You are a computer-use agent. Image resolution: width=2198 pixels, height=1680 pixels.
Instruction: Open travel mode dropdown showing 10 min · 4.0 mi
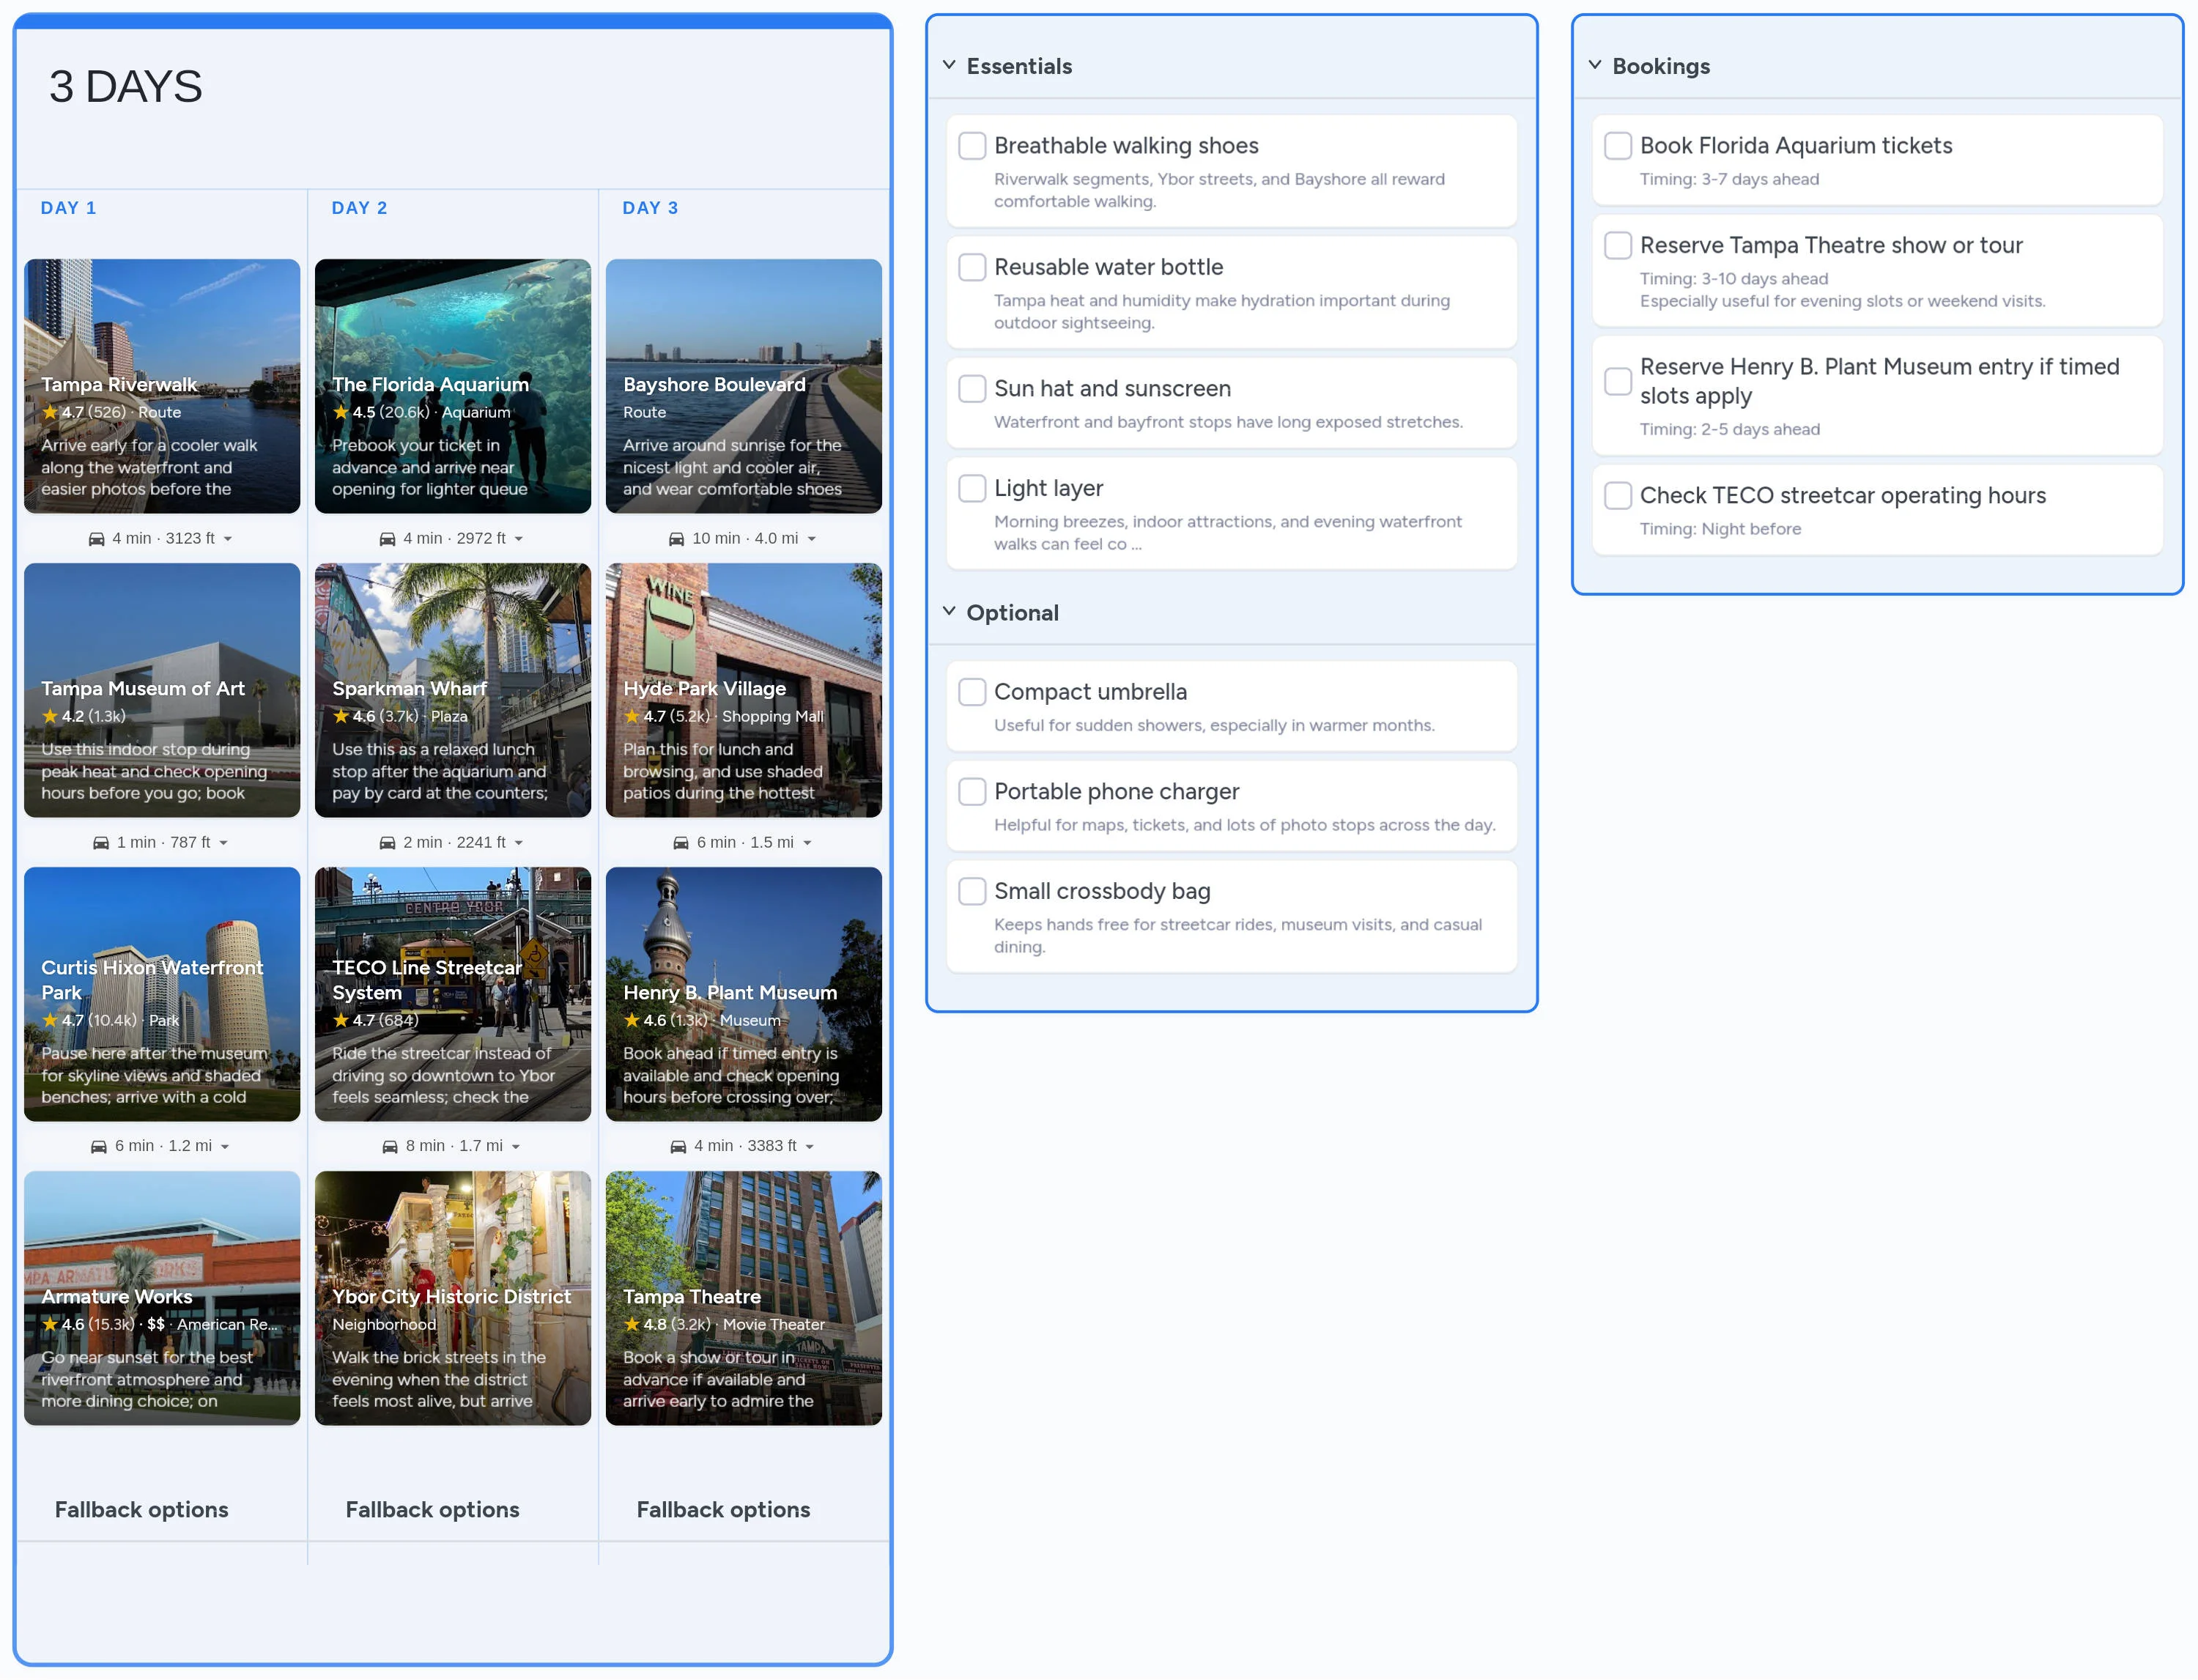811,539
